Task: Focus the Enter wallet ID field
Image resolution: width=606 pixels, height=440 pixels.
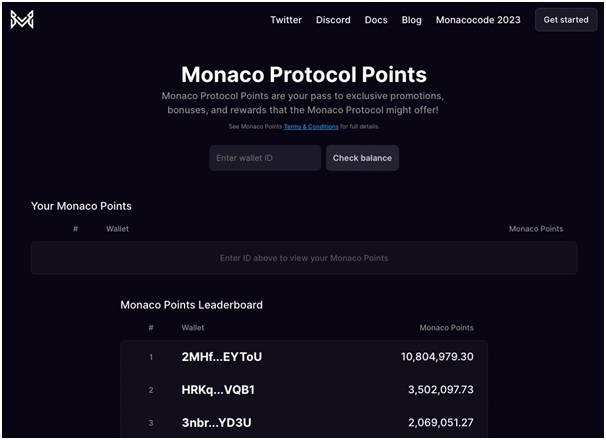Action: [265, 158]
